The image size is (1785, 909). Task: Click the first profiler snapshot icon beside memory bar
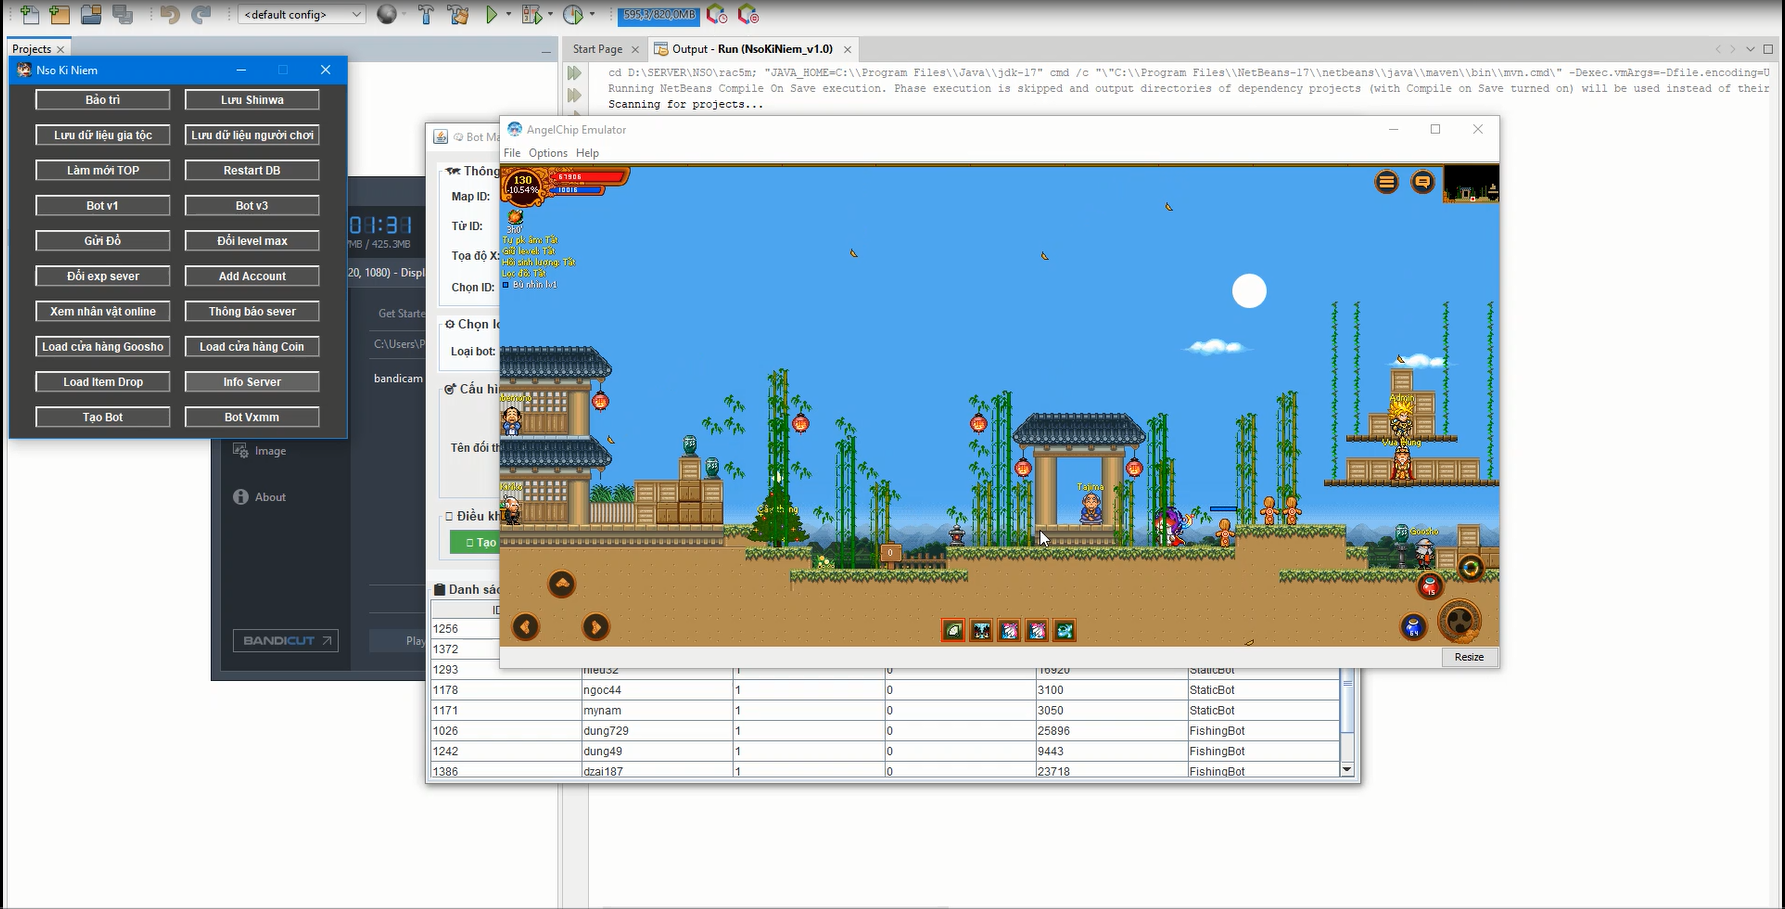tap(716, 14)
